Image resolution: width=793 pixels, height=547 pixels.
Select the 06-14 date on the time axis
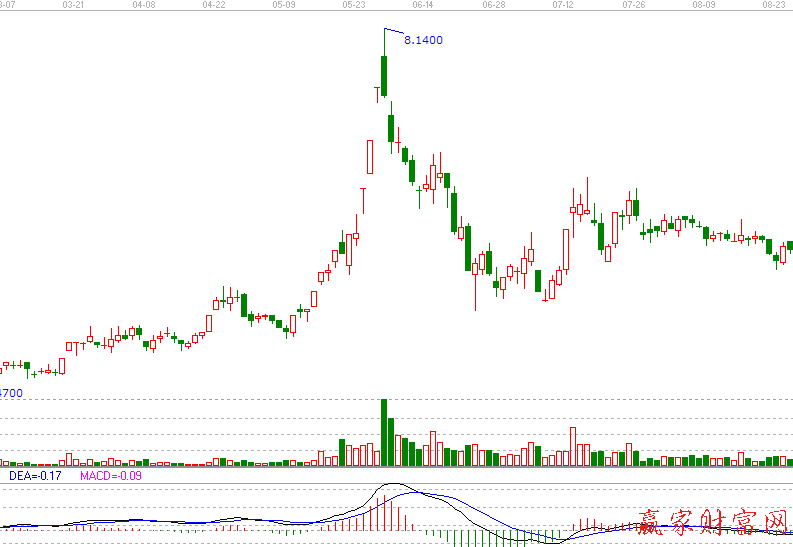point(422,5)
